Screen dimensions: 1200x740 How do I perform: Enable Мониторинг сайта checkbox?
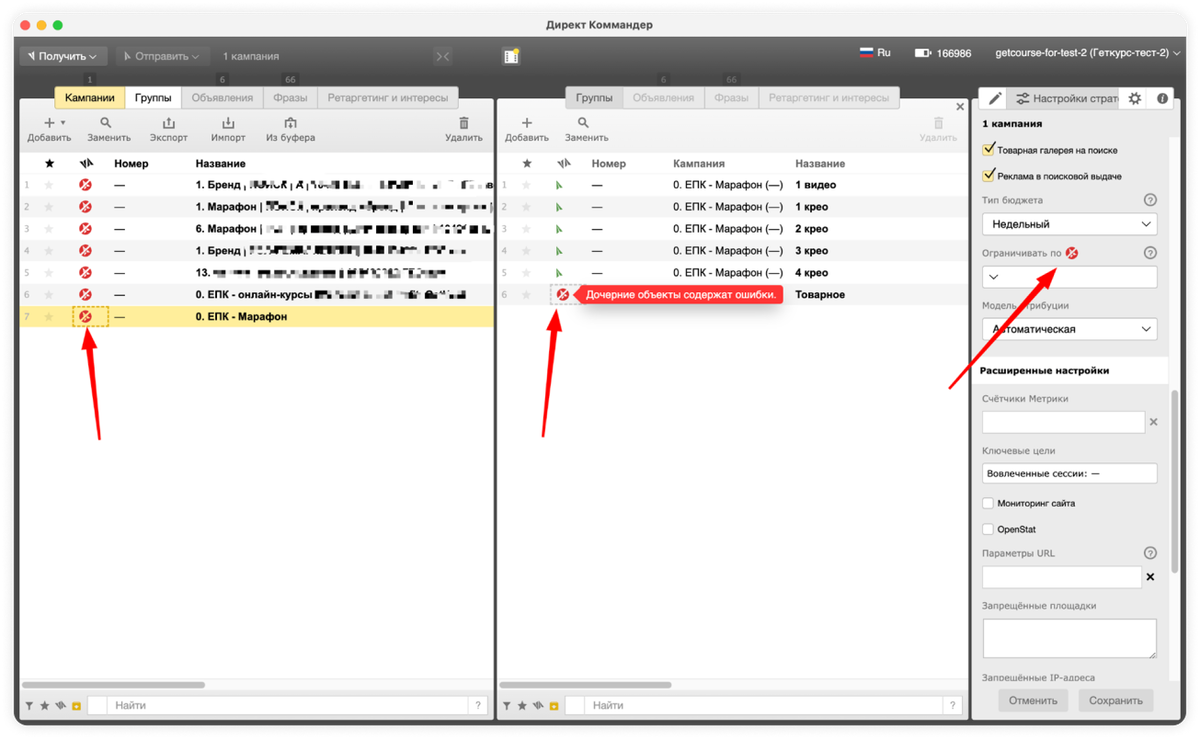[988, 503]
